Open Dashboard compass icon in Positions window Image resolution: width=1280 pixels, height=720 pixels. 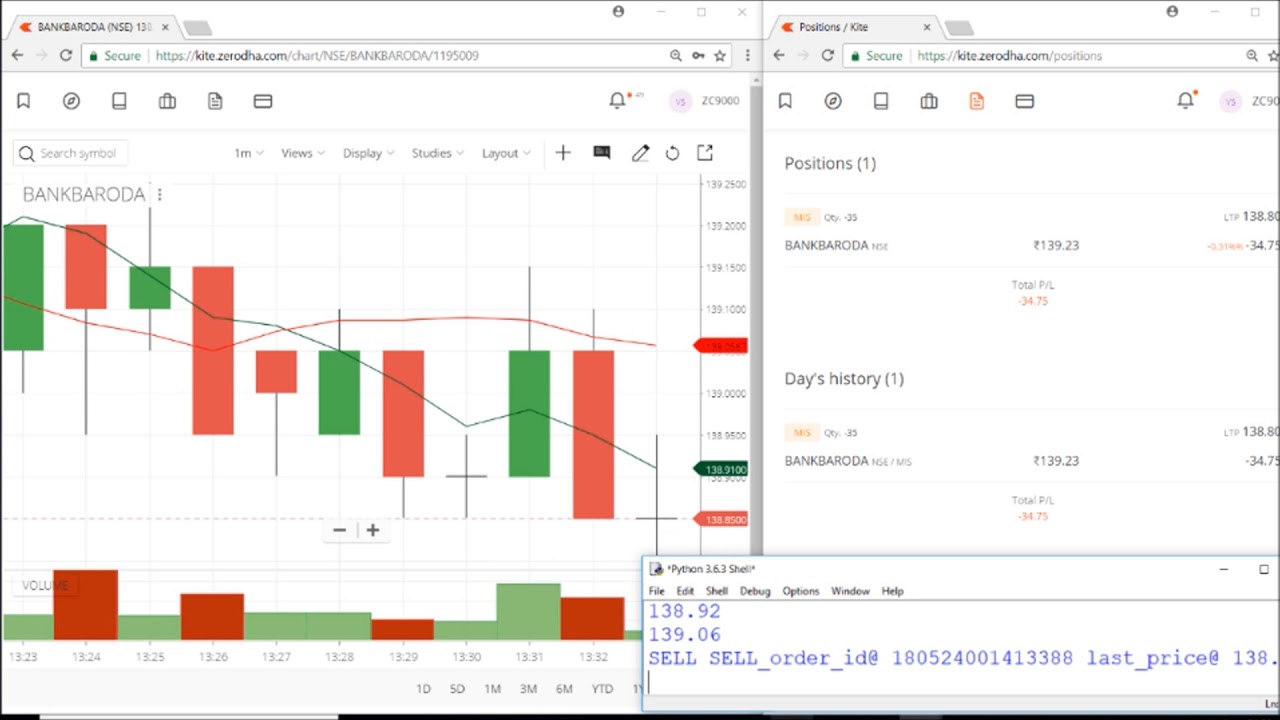click(x=833, y=101)
